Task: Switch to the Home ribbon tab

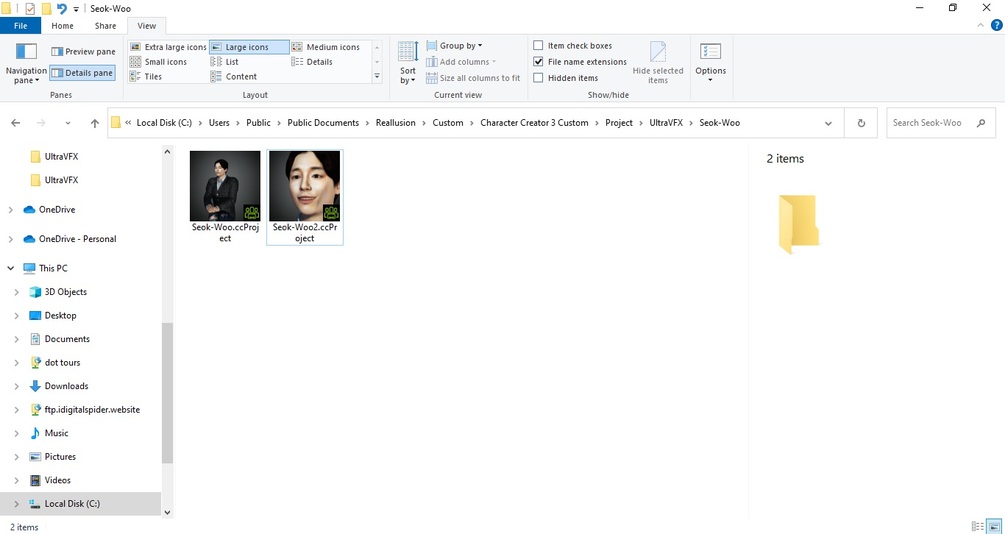Action: (62, 26)
